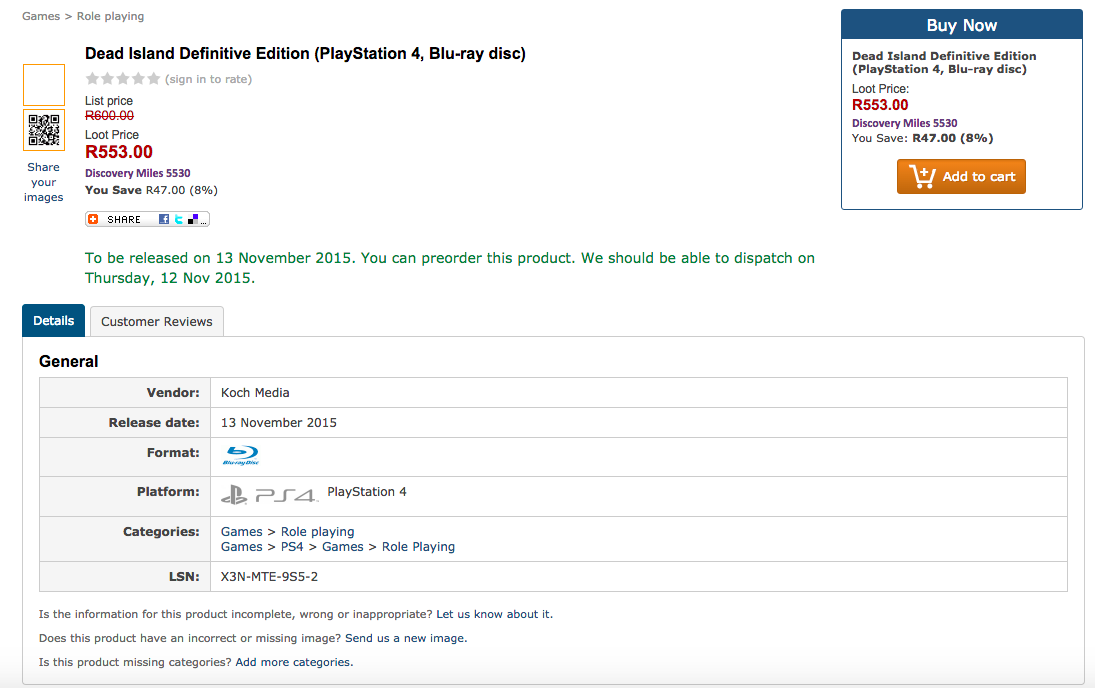Click the Buy Now header

pos(962,25)
